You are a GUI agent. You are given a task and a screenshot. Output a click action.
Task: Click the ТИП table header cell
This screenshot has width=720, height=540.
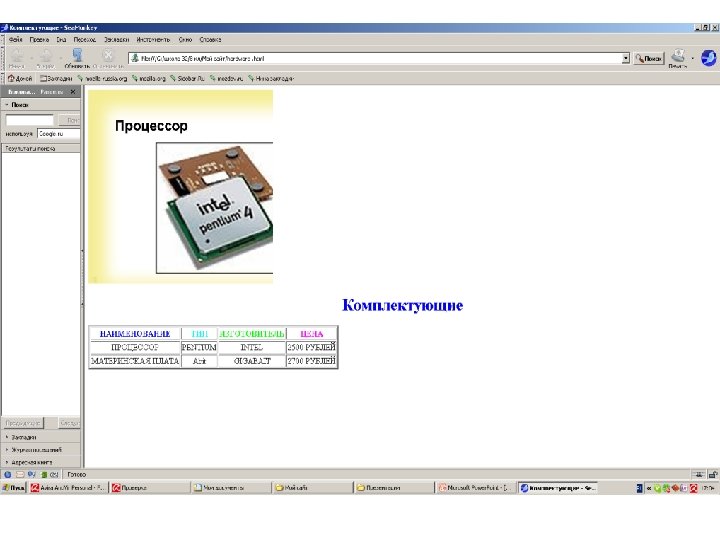click(x=199, y=334)
